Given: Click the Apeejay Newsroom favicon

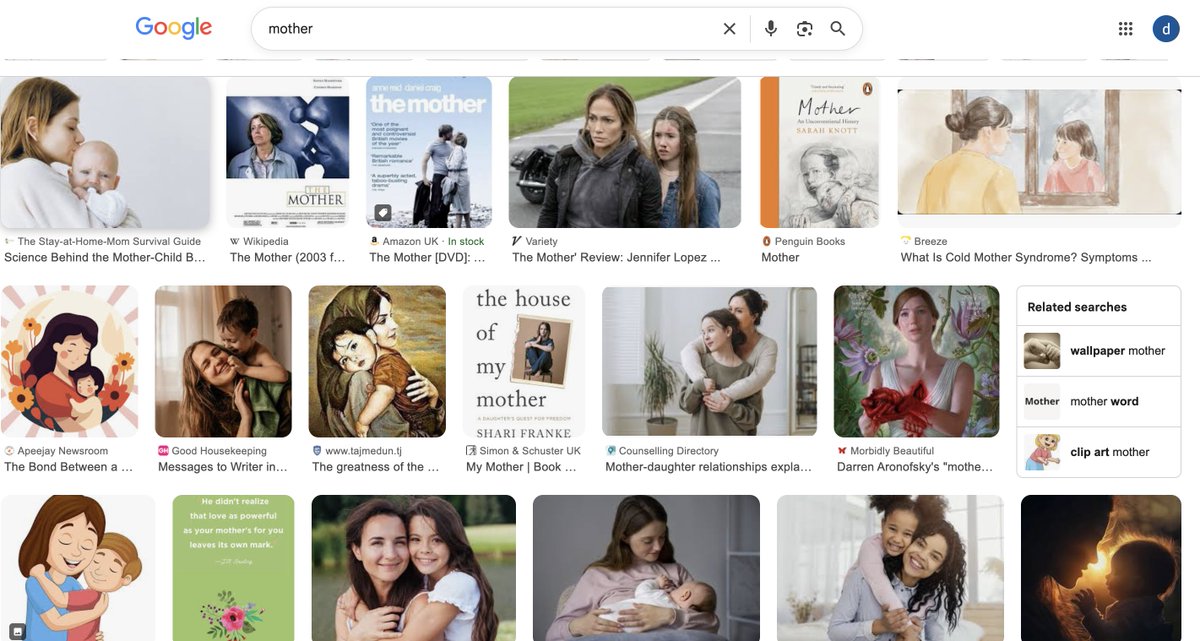Looking at the screenshot, I should pyautogui.click(x=9, y=452).
